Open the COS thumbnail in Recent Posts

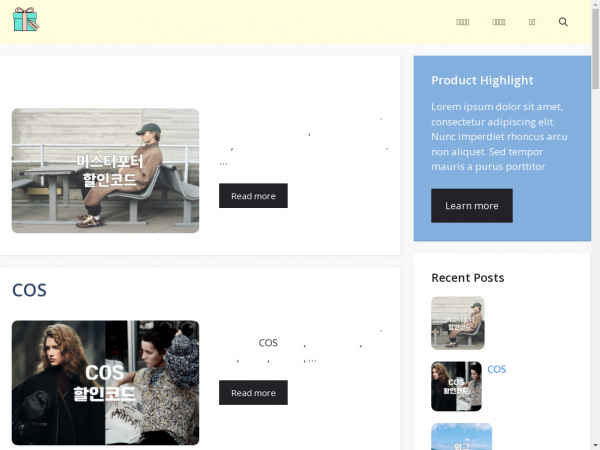[456, 386]
